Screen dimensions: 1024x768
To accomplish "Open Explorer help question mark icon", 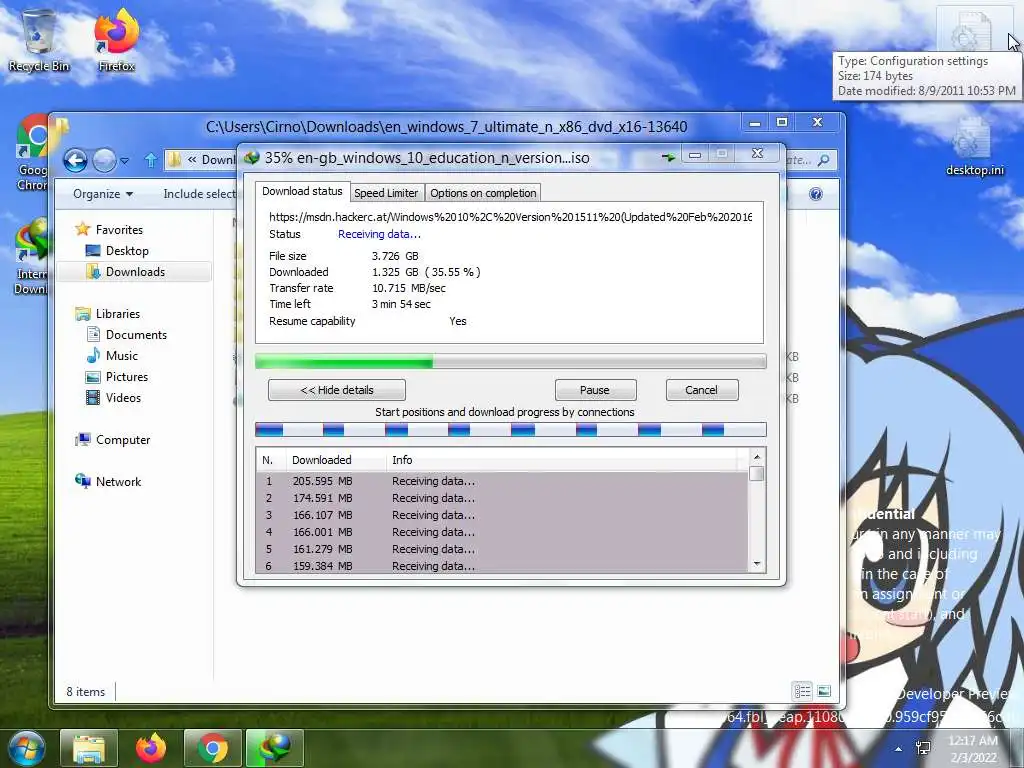I will tap(815, 194).
